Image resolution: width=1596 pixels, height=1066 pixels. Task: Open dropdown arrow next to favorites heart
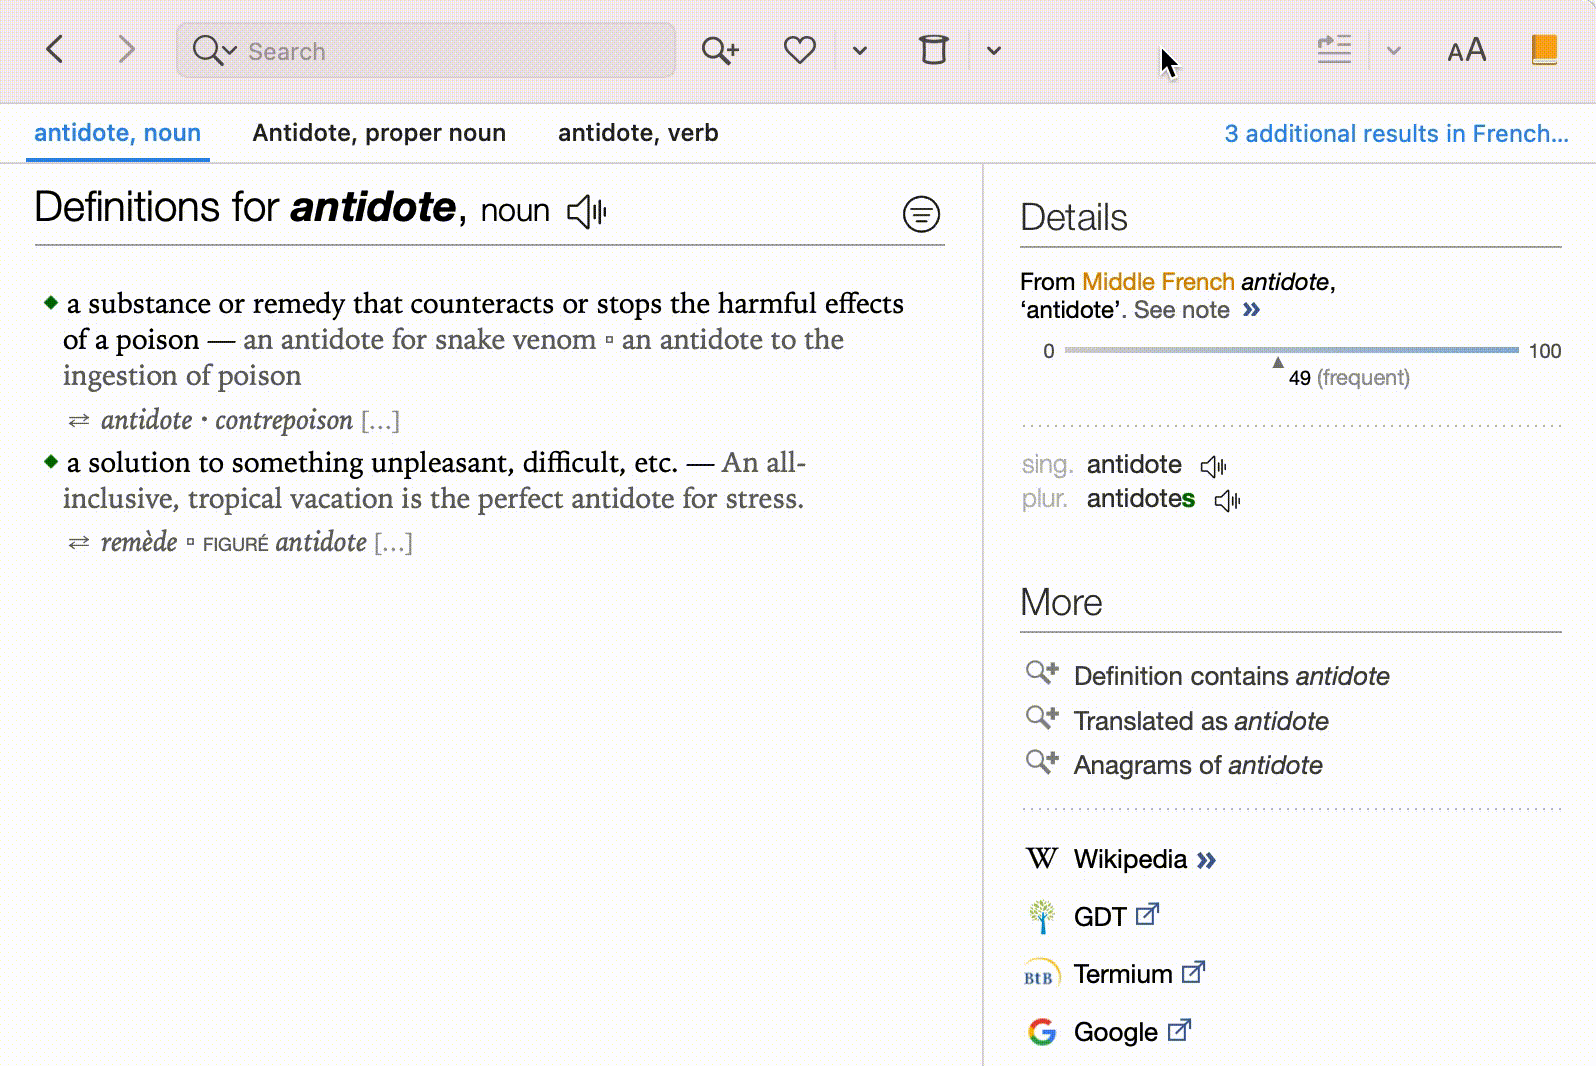pyautogui.click(x=860, y=51)
